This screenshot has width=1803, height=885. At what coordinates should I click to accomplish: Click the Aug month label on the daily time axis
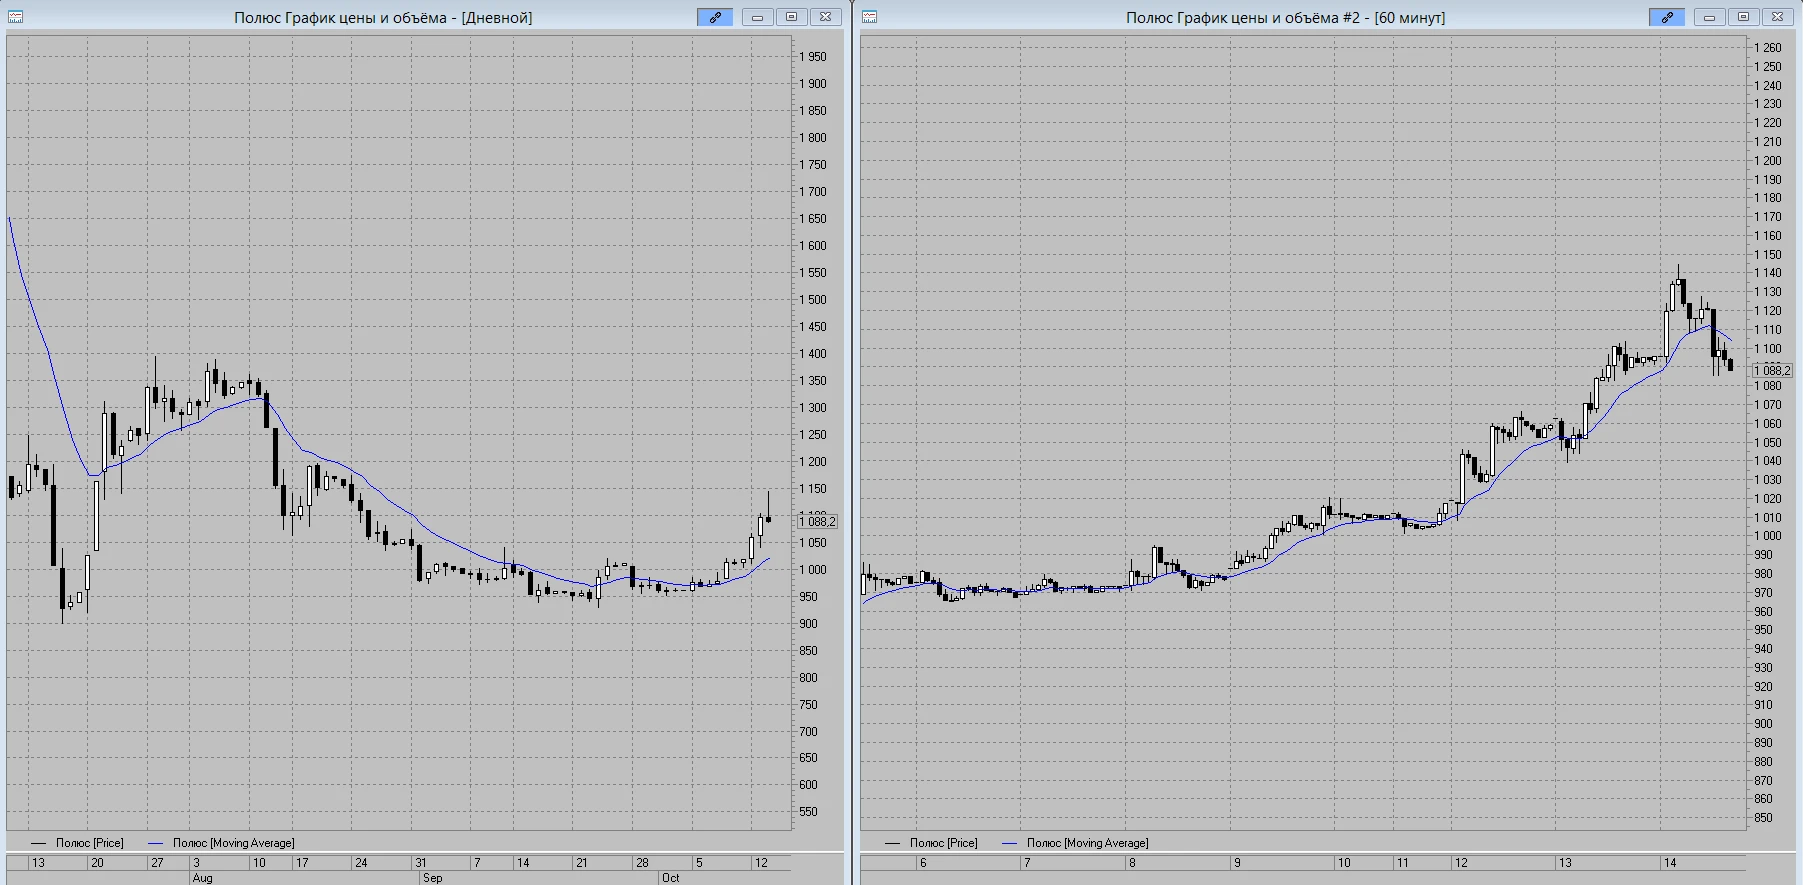click(202, 878)
